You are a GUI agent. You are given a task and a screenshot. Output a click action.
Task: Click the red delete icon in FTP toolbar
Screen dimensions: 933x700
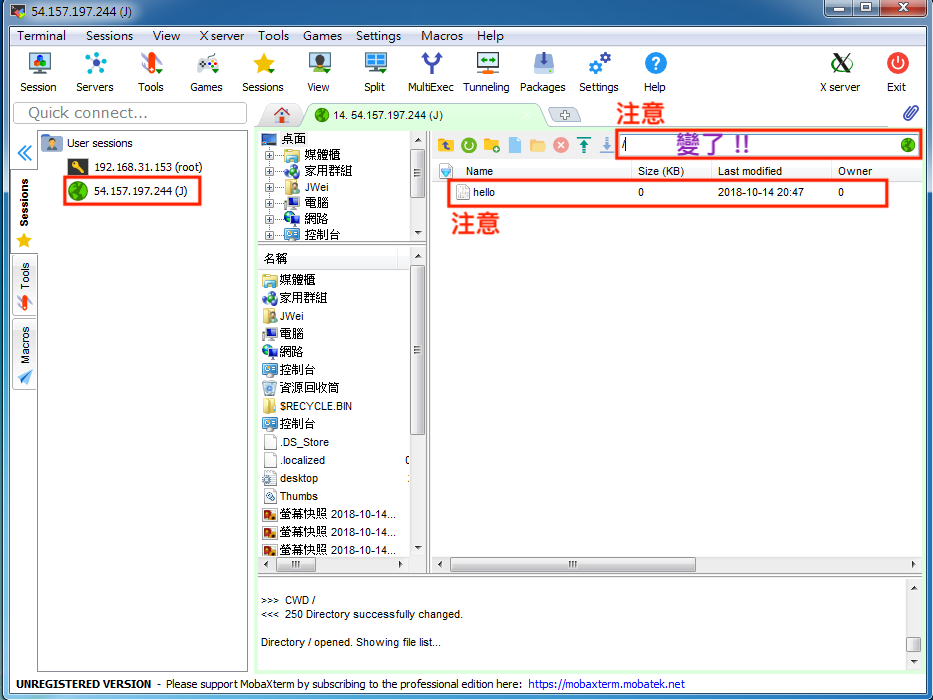561,145
